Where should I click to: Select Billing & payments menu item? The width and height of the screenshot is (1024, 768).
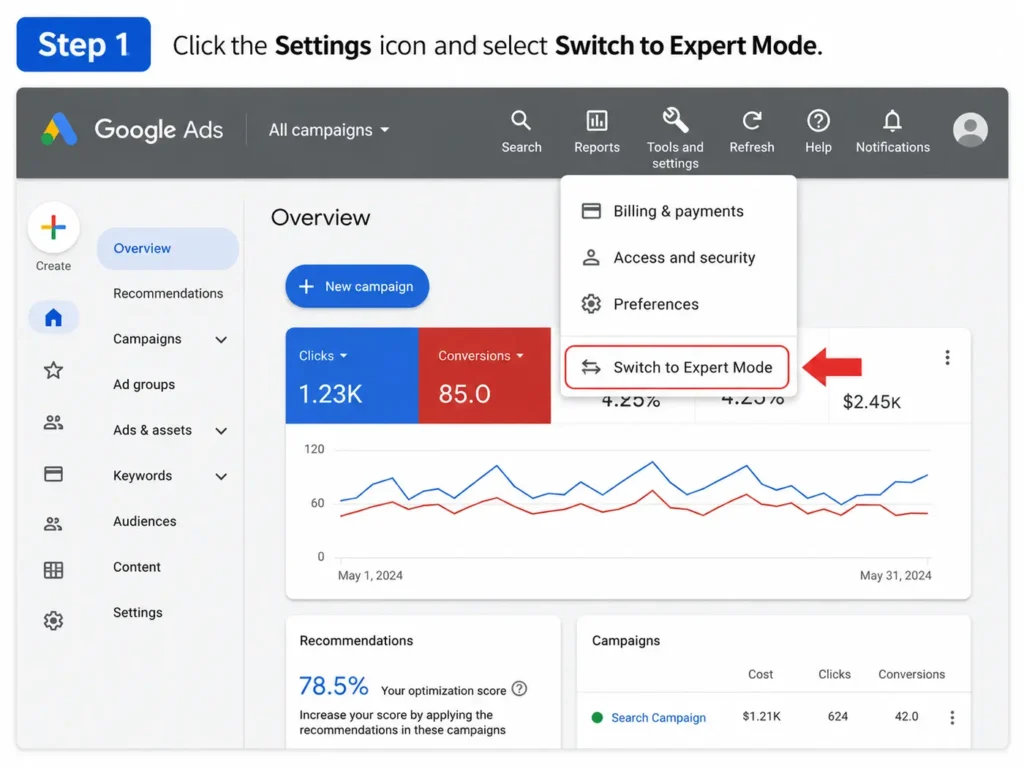point(678,211)
